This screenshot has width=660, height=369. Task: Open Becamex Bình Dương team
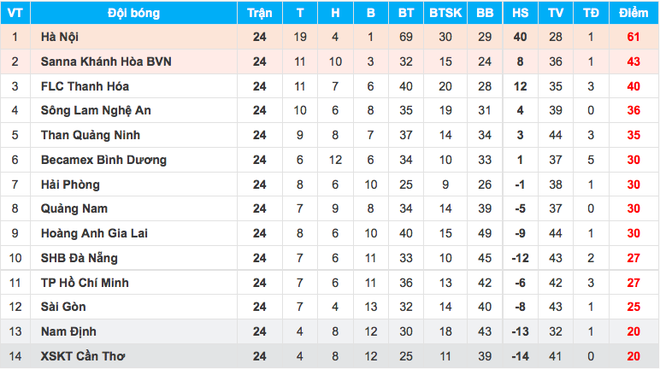104,160
